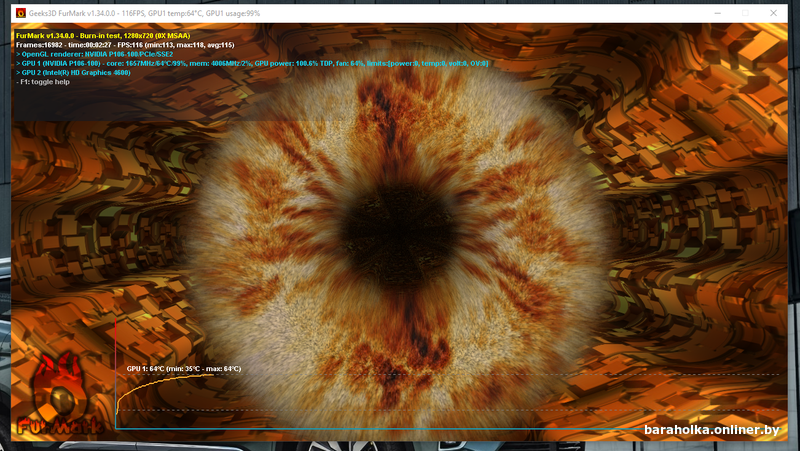Click the 'Frames:16982 - time:00:02:27' stats line
The width and height of the screenshot is (800, 451).
(x=125, y=45)
